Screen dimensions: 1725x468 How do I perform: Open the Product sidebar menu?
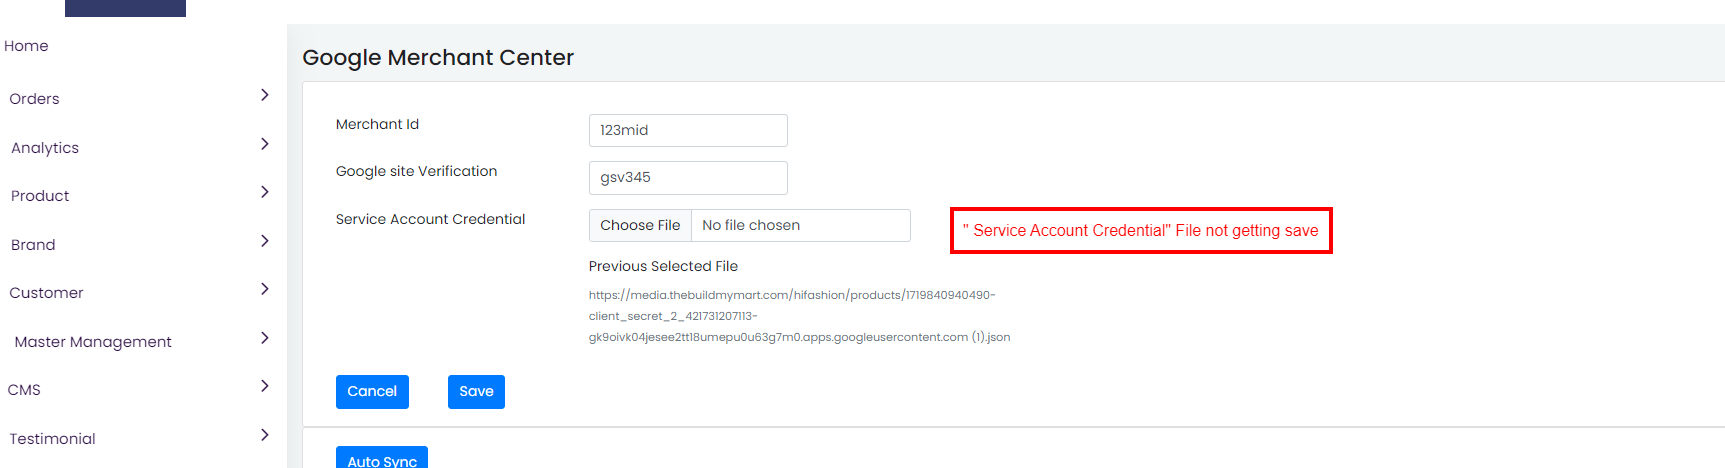40,196
